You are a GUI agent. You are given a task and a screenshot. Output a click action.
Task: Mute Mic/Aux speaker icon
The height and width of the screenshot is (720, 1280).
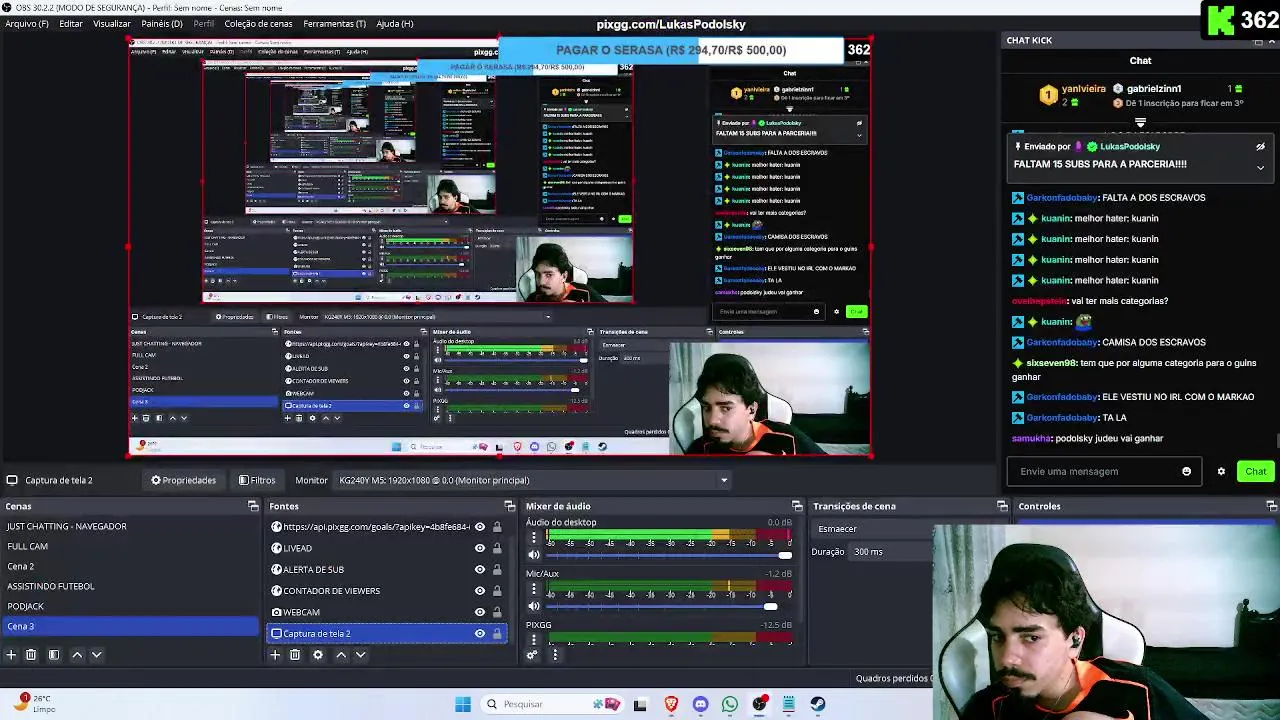(534, 606)
